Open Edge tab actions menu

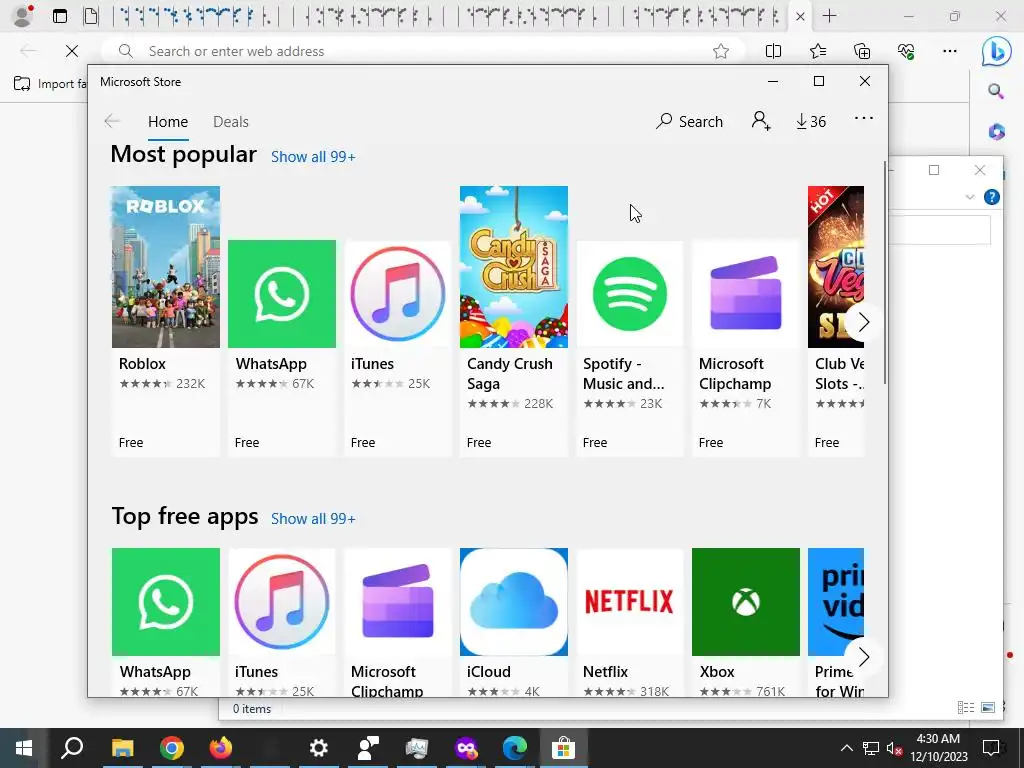pos(59,16)
